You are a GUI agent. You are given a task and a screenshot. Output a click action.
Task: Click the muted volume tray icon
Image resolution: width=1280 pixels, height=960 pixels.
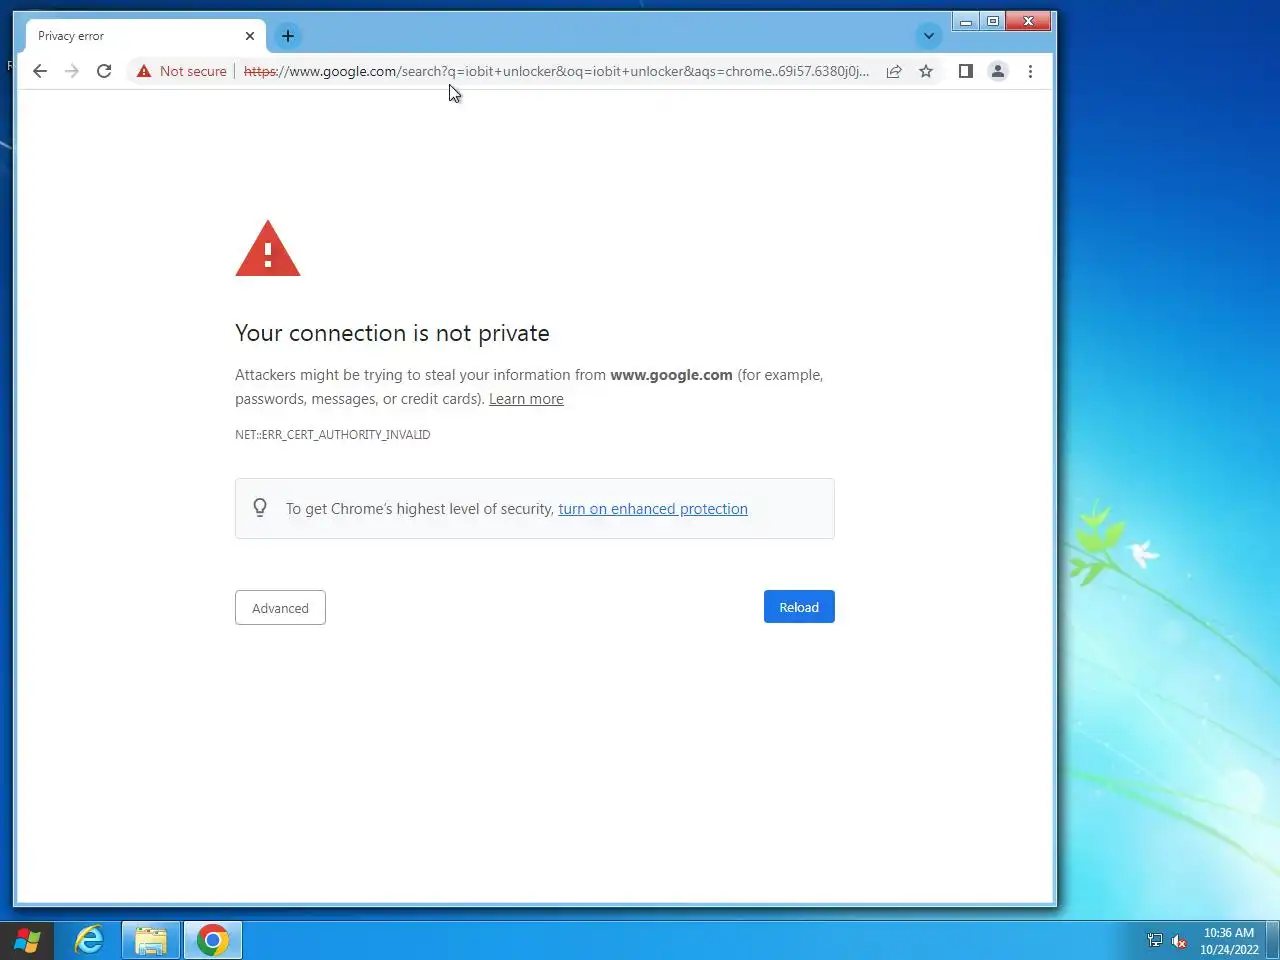1179,940
